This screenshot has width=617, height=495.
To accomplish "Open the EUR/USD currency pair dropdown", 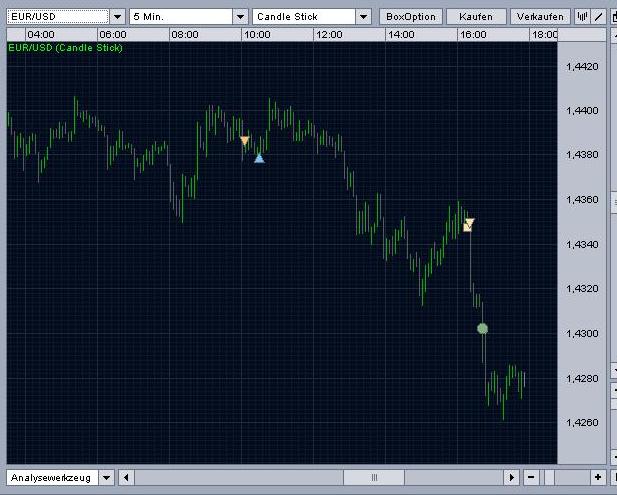I will tap(117, 17).
